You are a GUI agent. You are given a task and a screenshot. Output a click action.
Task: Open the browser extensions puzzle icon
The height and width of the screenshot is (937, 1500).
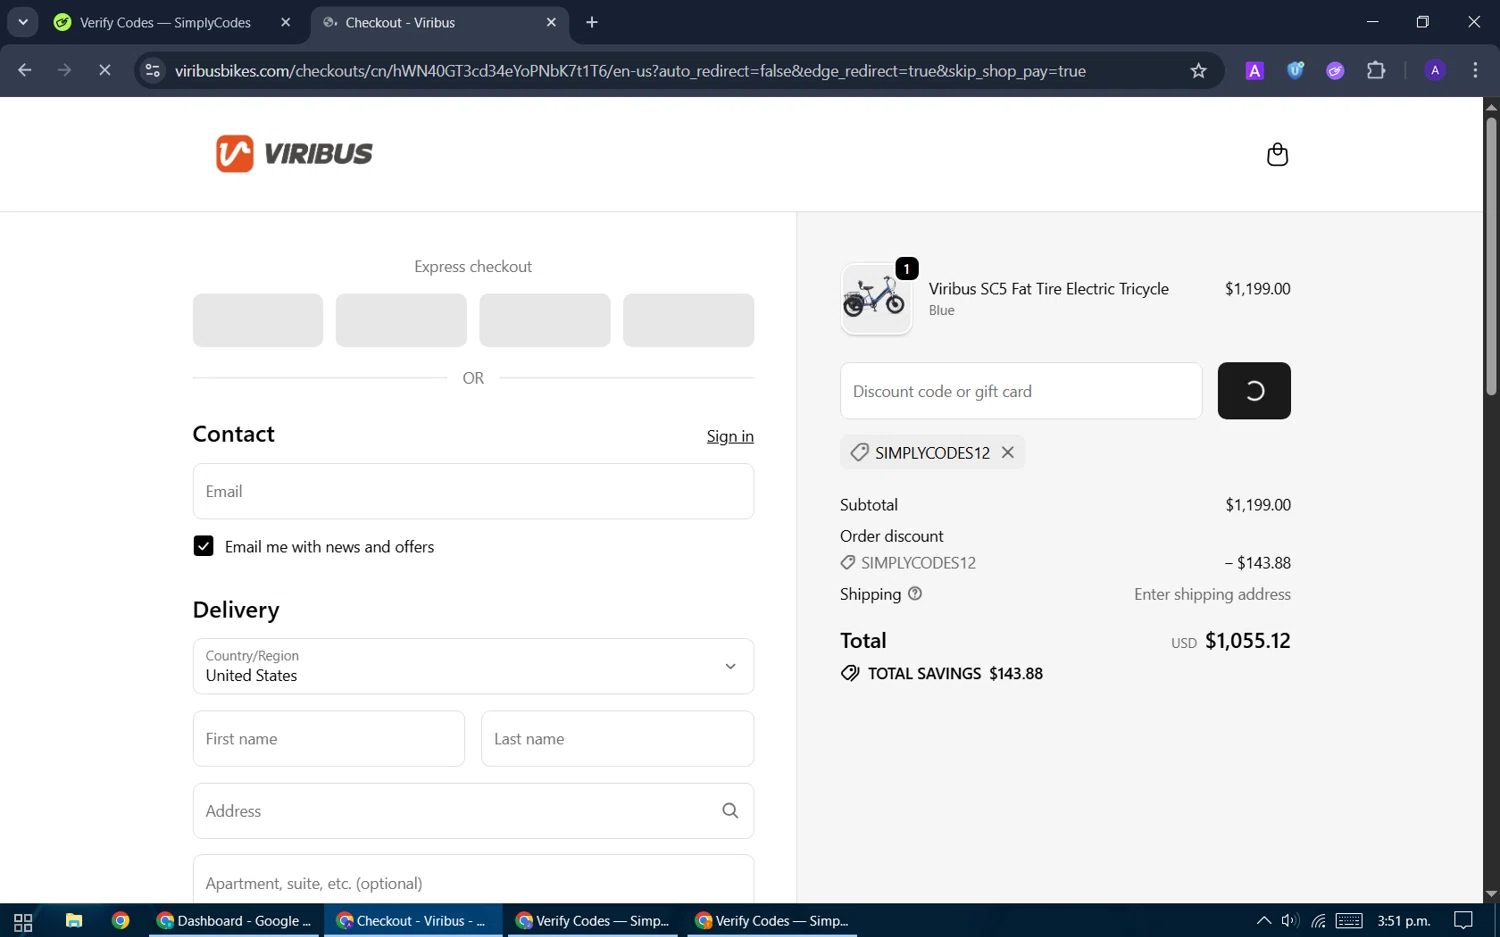coord(1376,71)
